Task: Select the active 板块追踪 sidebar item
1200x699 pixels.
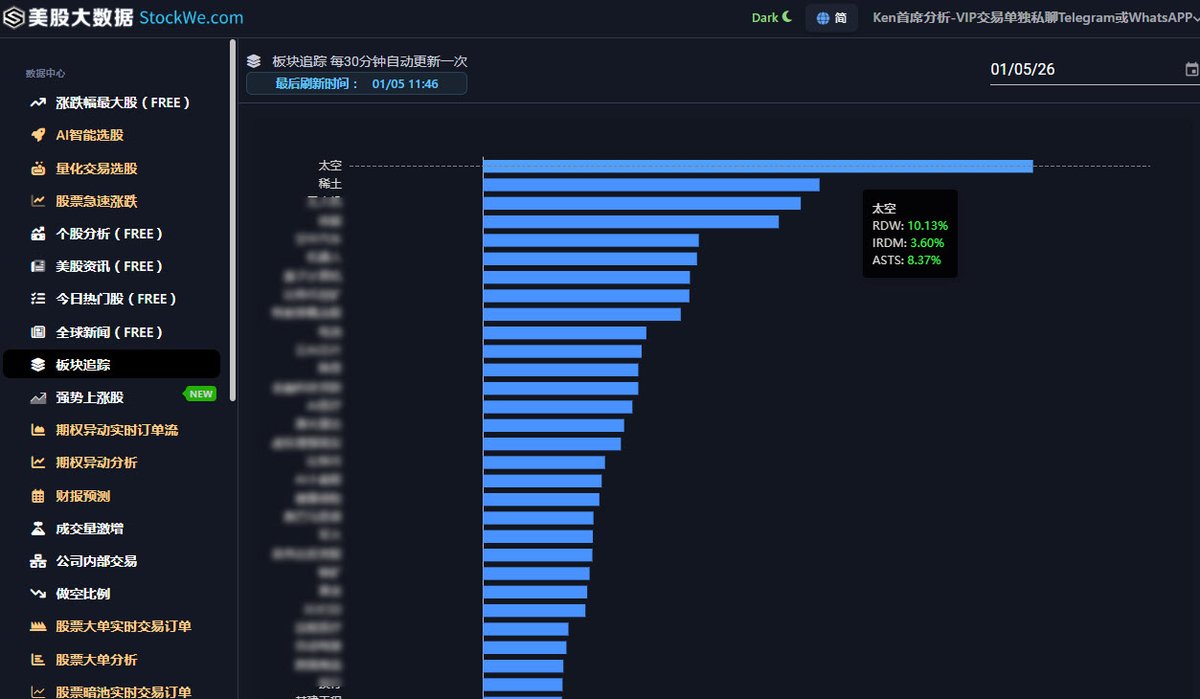Action: [112, 364]
